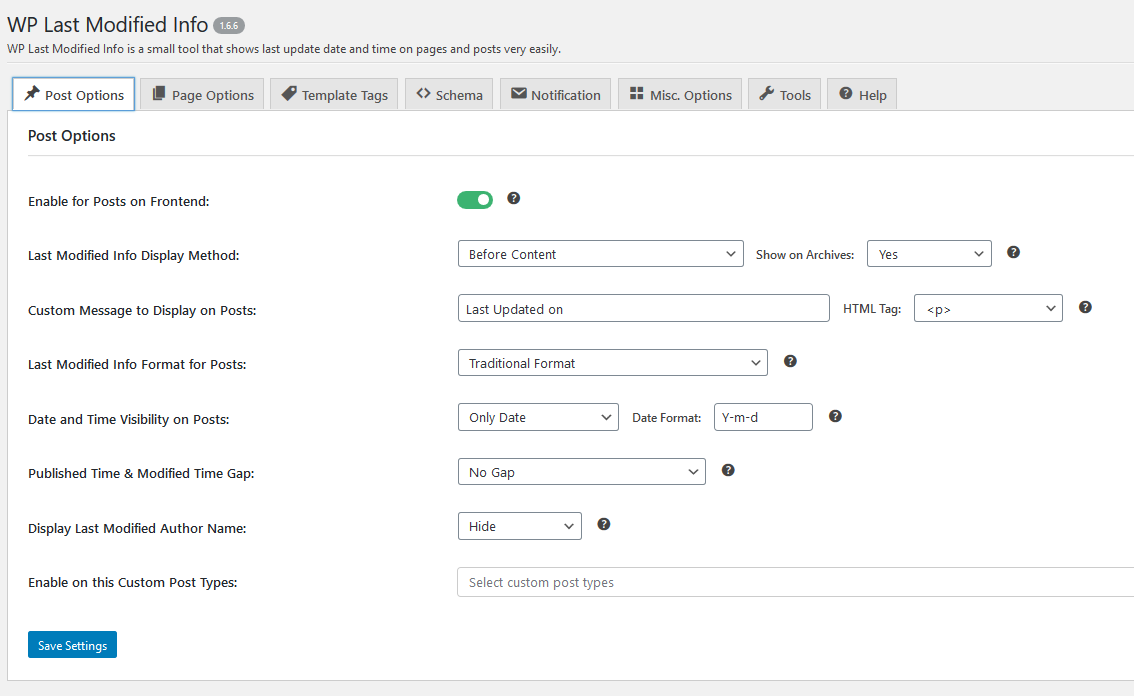Viewport: 1134px width, 696px height.
Task: Open the Only Date visibility dropdown
Action: pos(538,417)
